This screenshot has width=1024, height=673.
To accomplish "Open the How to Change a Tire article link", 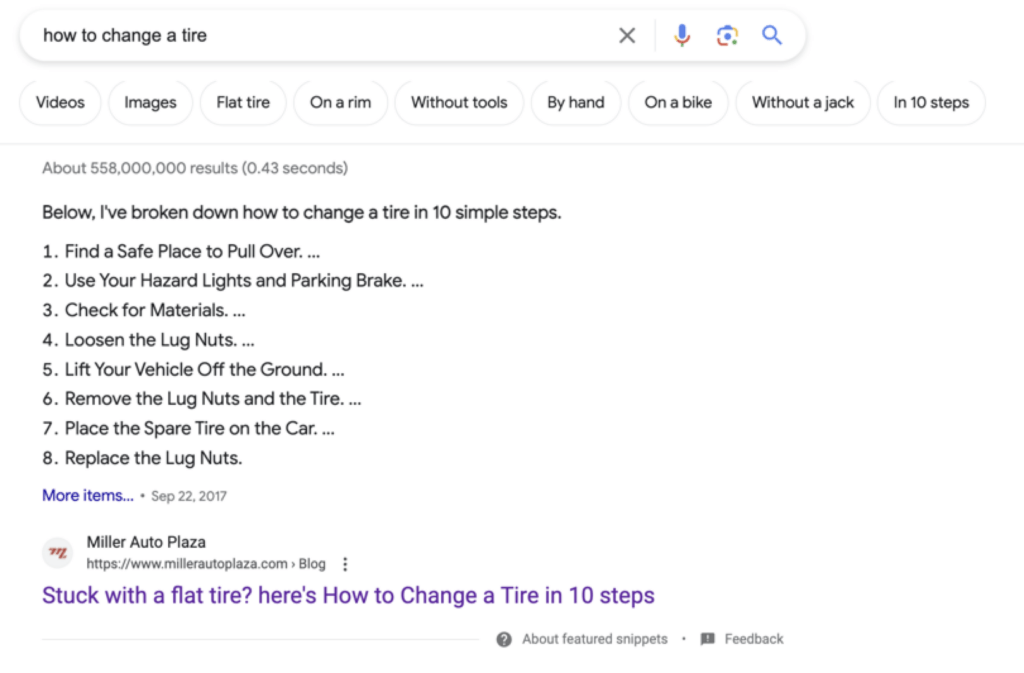I will point(348,595).
